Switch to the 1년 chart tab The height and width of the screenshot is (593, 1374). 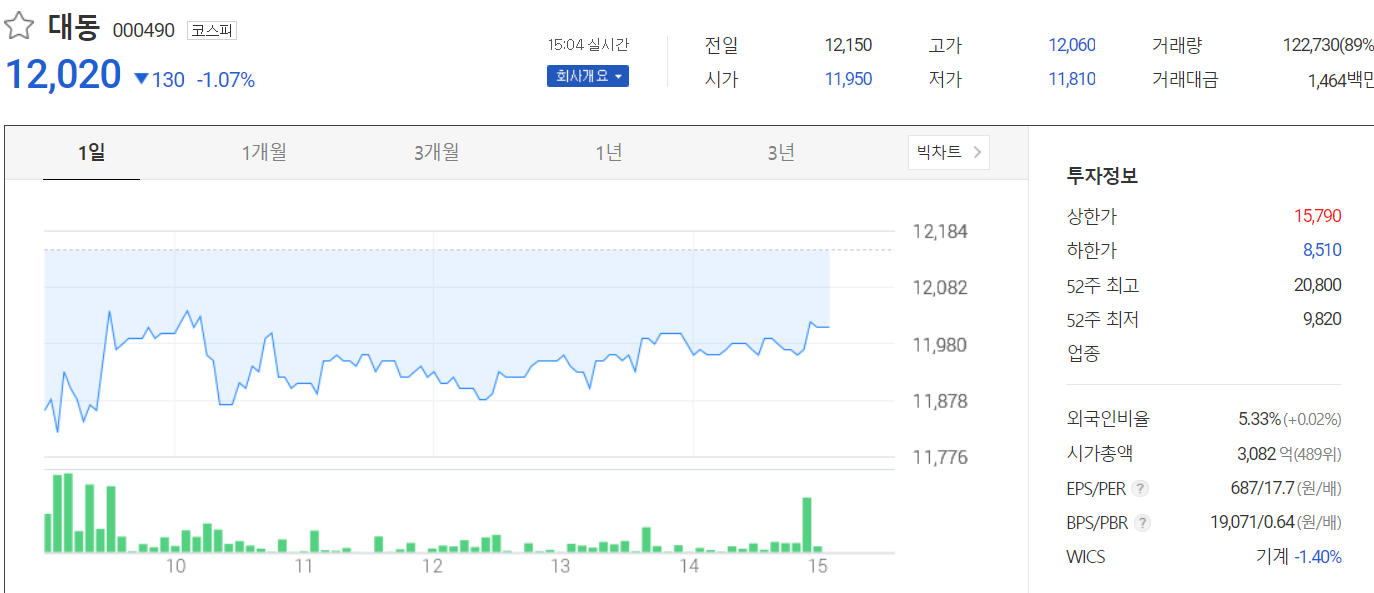609,152
